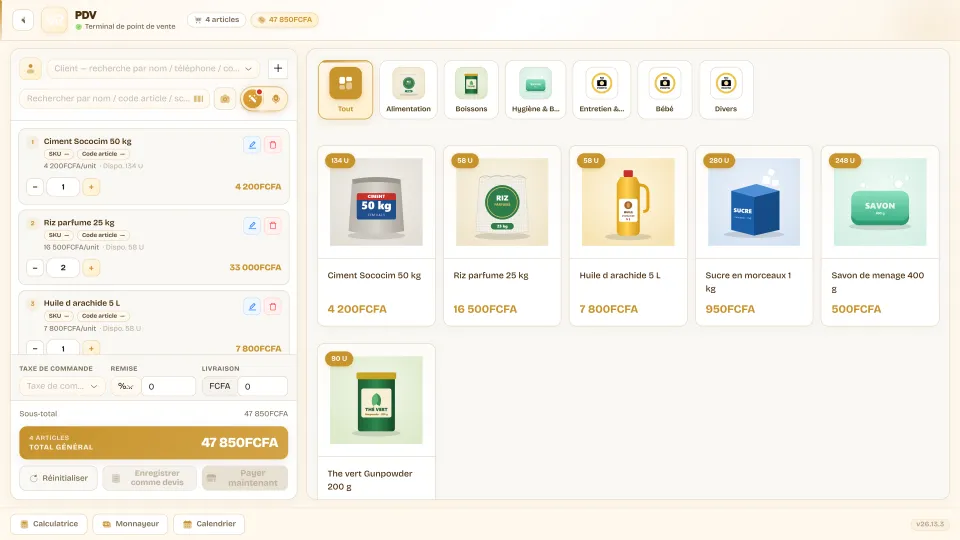
Task: Click quantity field of Ciment Sococim
Action: [x=63, y=187]
